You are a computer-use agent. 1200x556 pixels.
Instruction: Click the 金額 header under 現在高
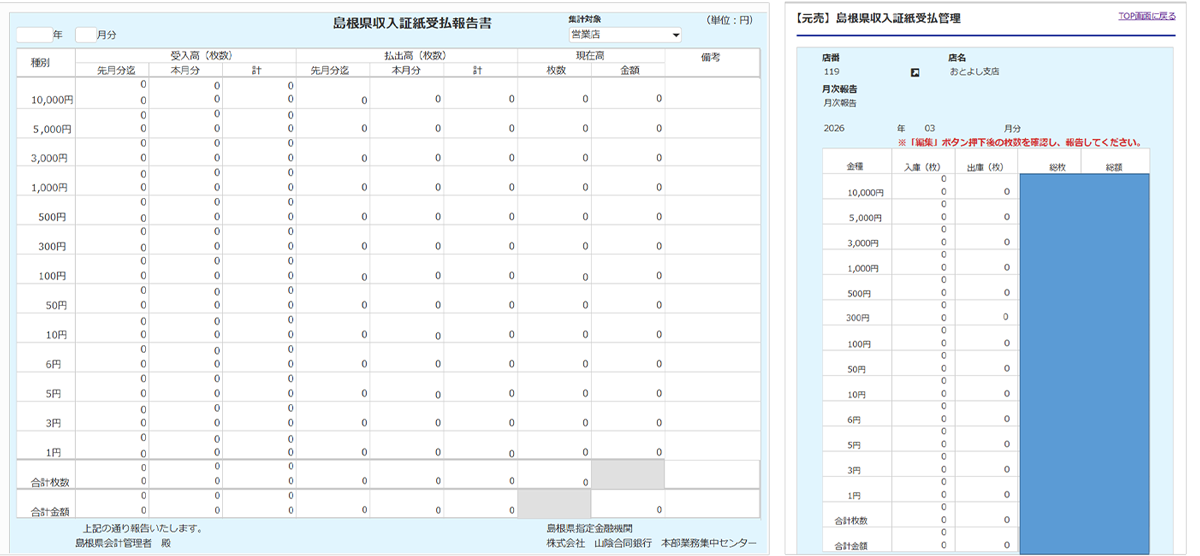(628, 70)
